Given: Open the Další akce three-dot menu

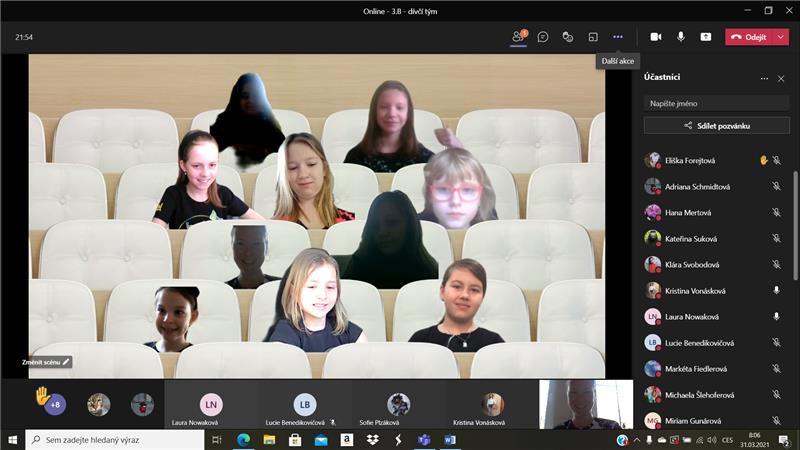Looking at the screenshot, I should click(618, 37).
